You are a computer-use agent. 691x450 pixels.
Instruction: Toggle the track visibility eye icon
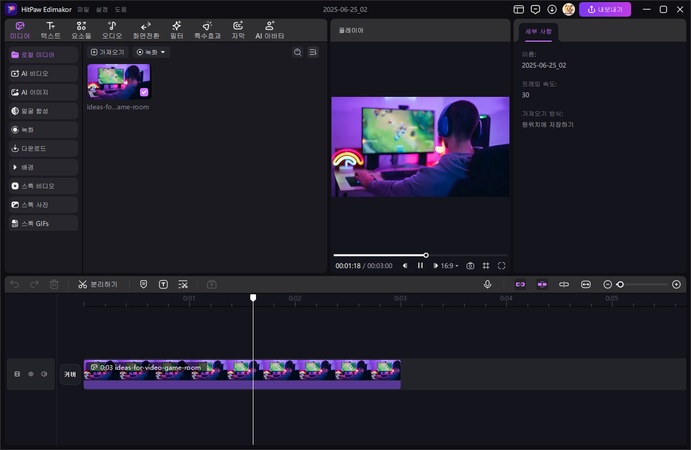point(30,374)
